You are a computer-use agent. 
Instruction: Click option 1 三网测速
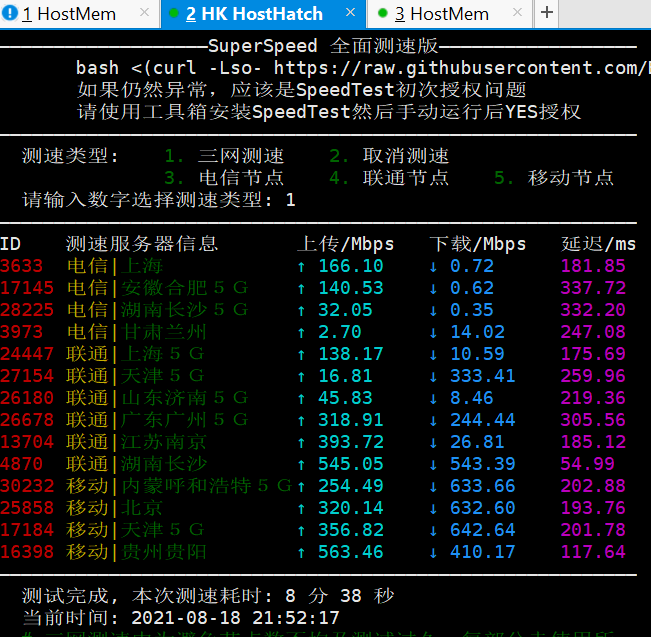coord(224,156)
